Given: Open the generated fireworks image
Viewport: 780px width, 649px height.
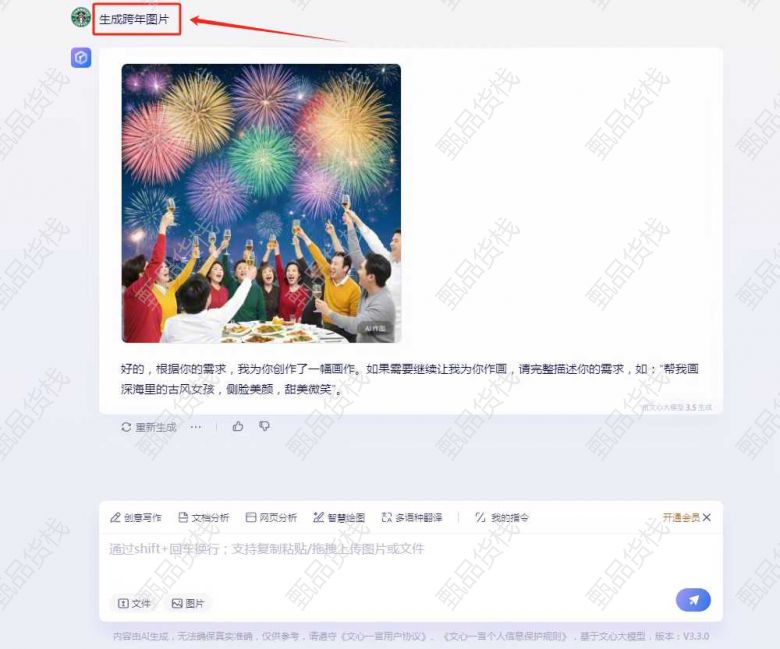Looking at the screenshot, I should point(261,203).
